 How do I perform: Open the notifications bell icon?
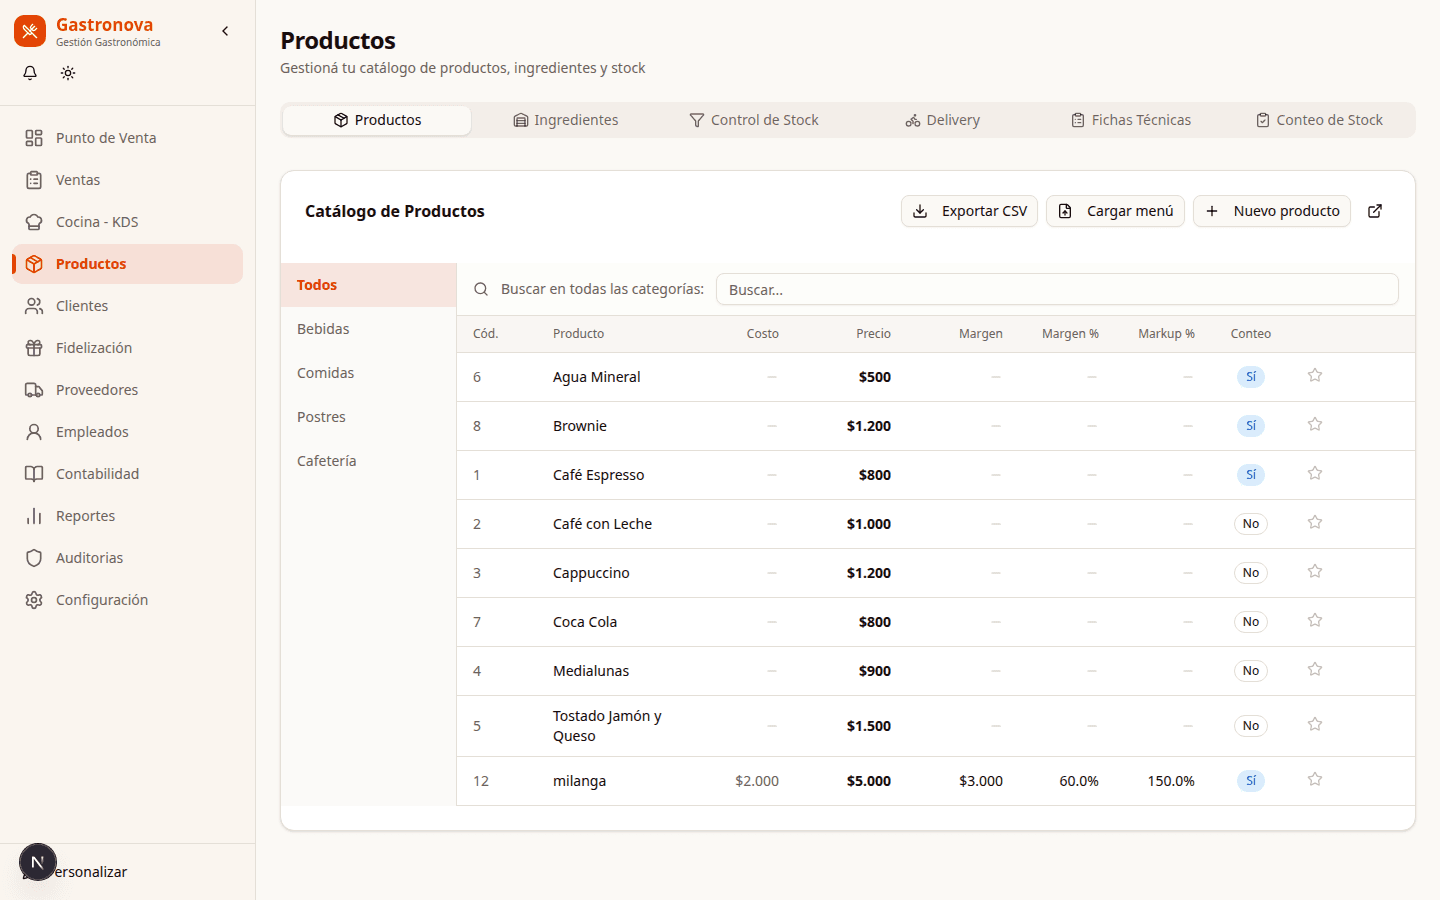click(30, 73)
